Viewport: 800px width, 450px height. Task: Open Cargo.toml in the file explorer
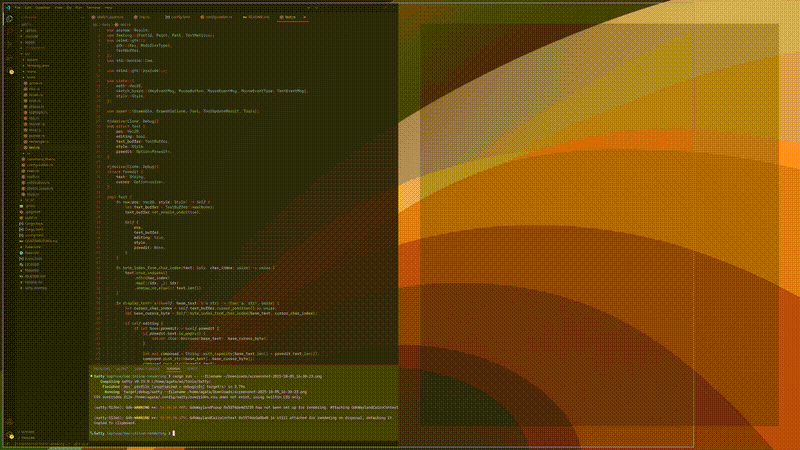(33, 230)
